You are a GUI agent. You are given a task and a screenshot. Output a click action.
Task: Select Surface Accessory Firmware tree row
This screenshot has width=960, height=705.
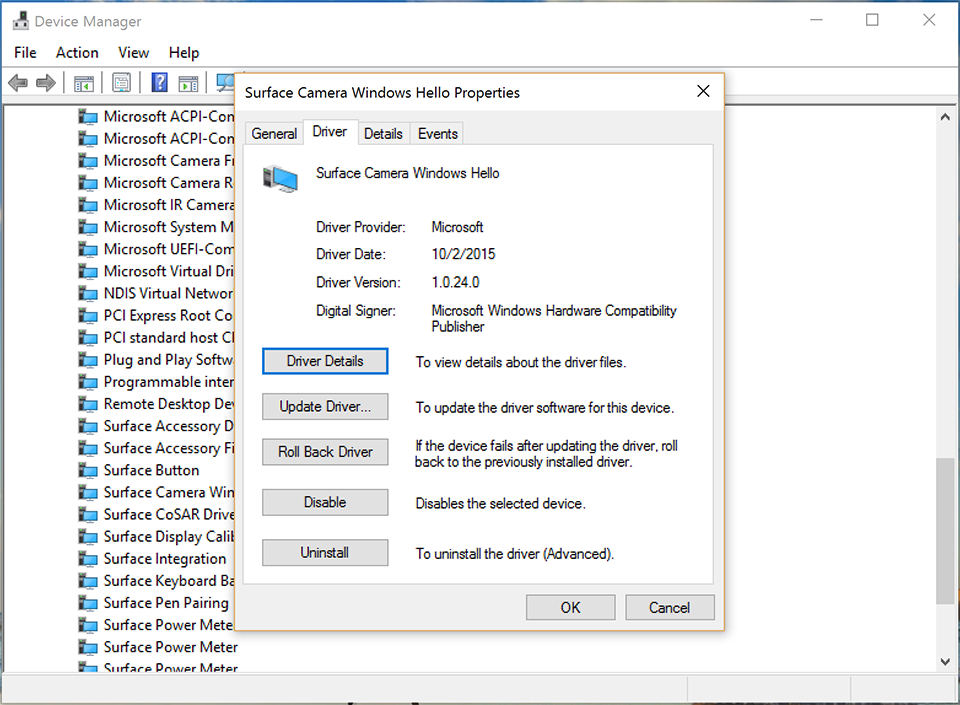[157, 449]
